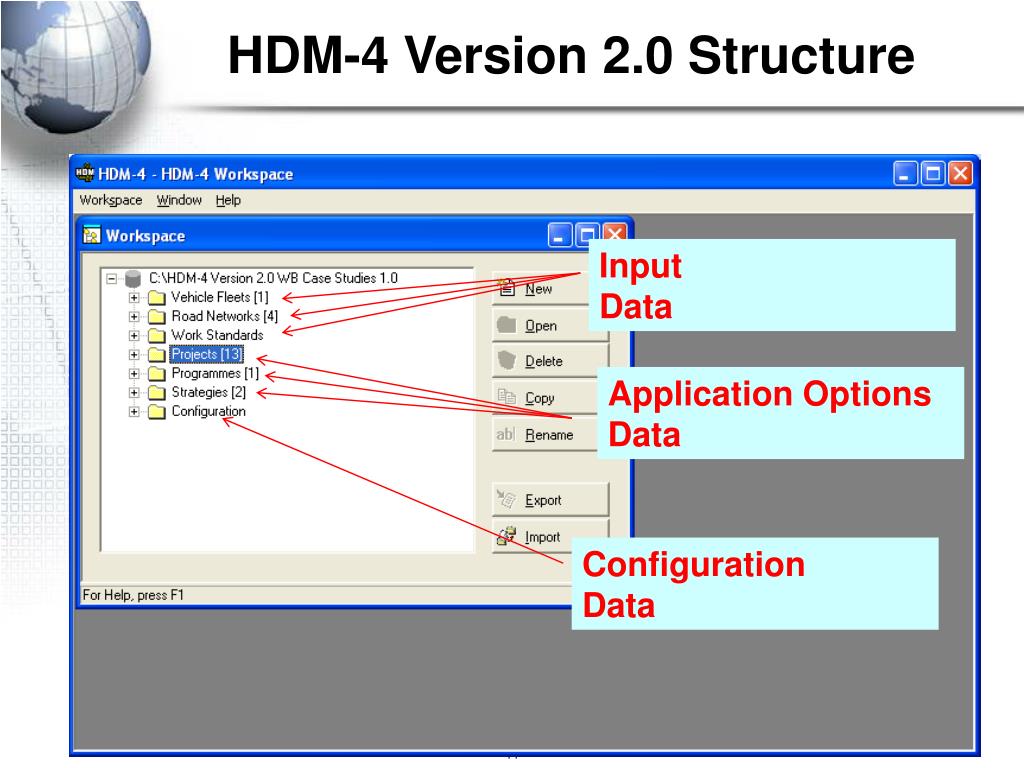Image resolution: width=1024 pixels, height=768 pixels.
Task: Close the HDM-4 main window
Action: [x=960, y=174]
